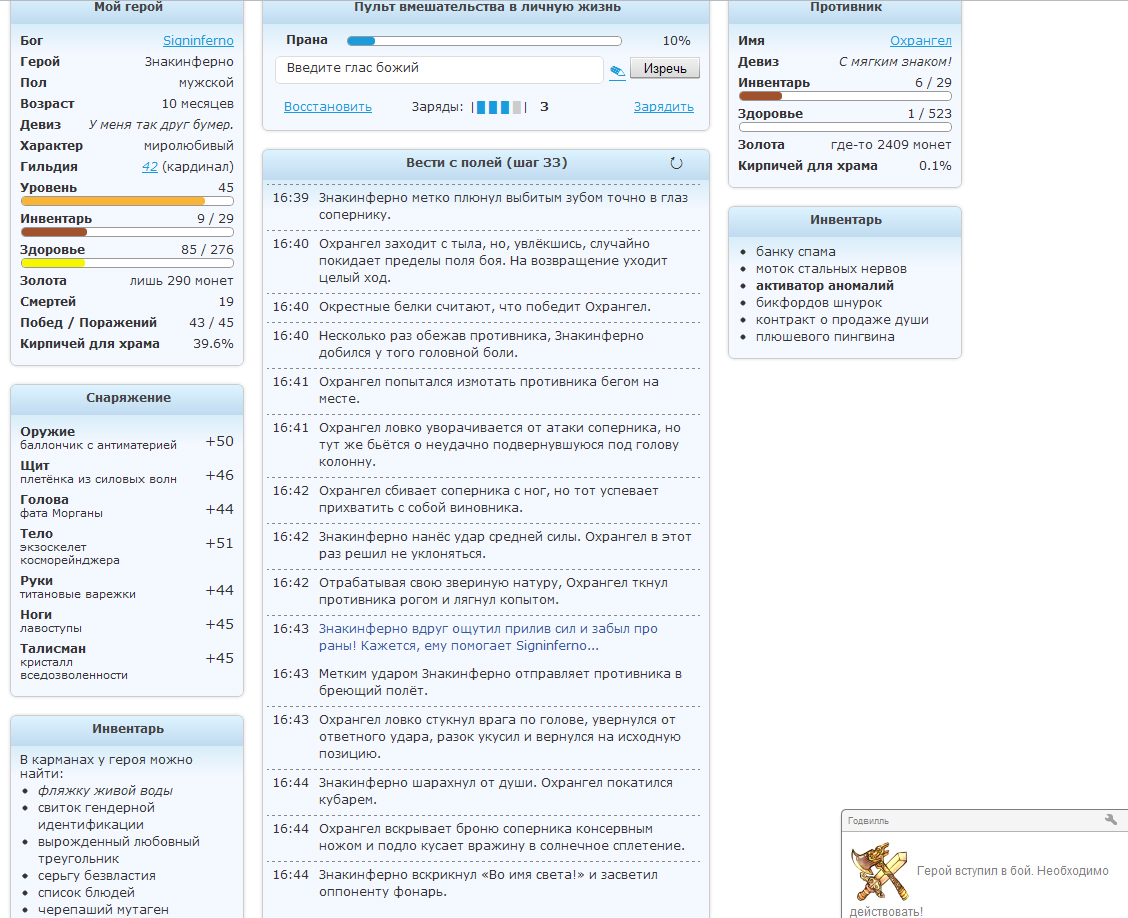Open guild 42 link
This screenshot has width=1128, height=918.
point(150,167)
